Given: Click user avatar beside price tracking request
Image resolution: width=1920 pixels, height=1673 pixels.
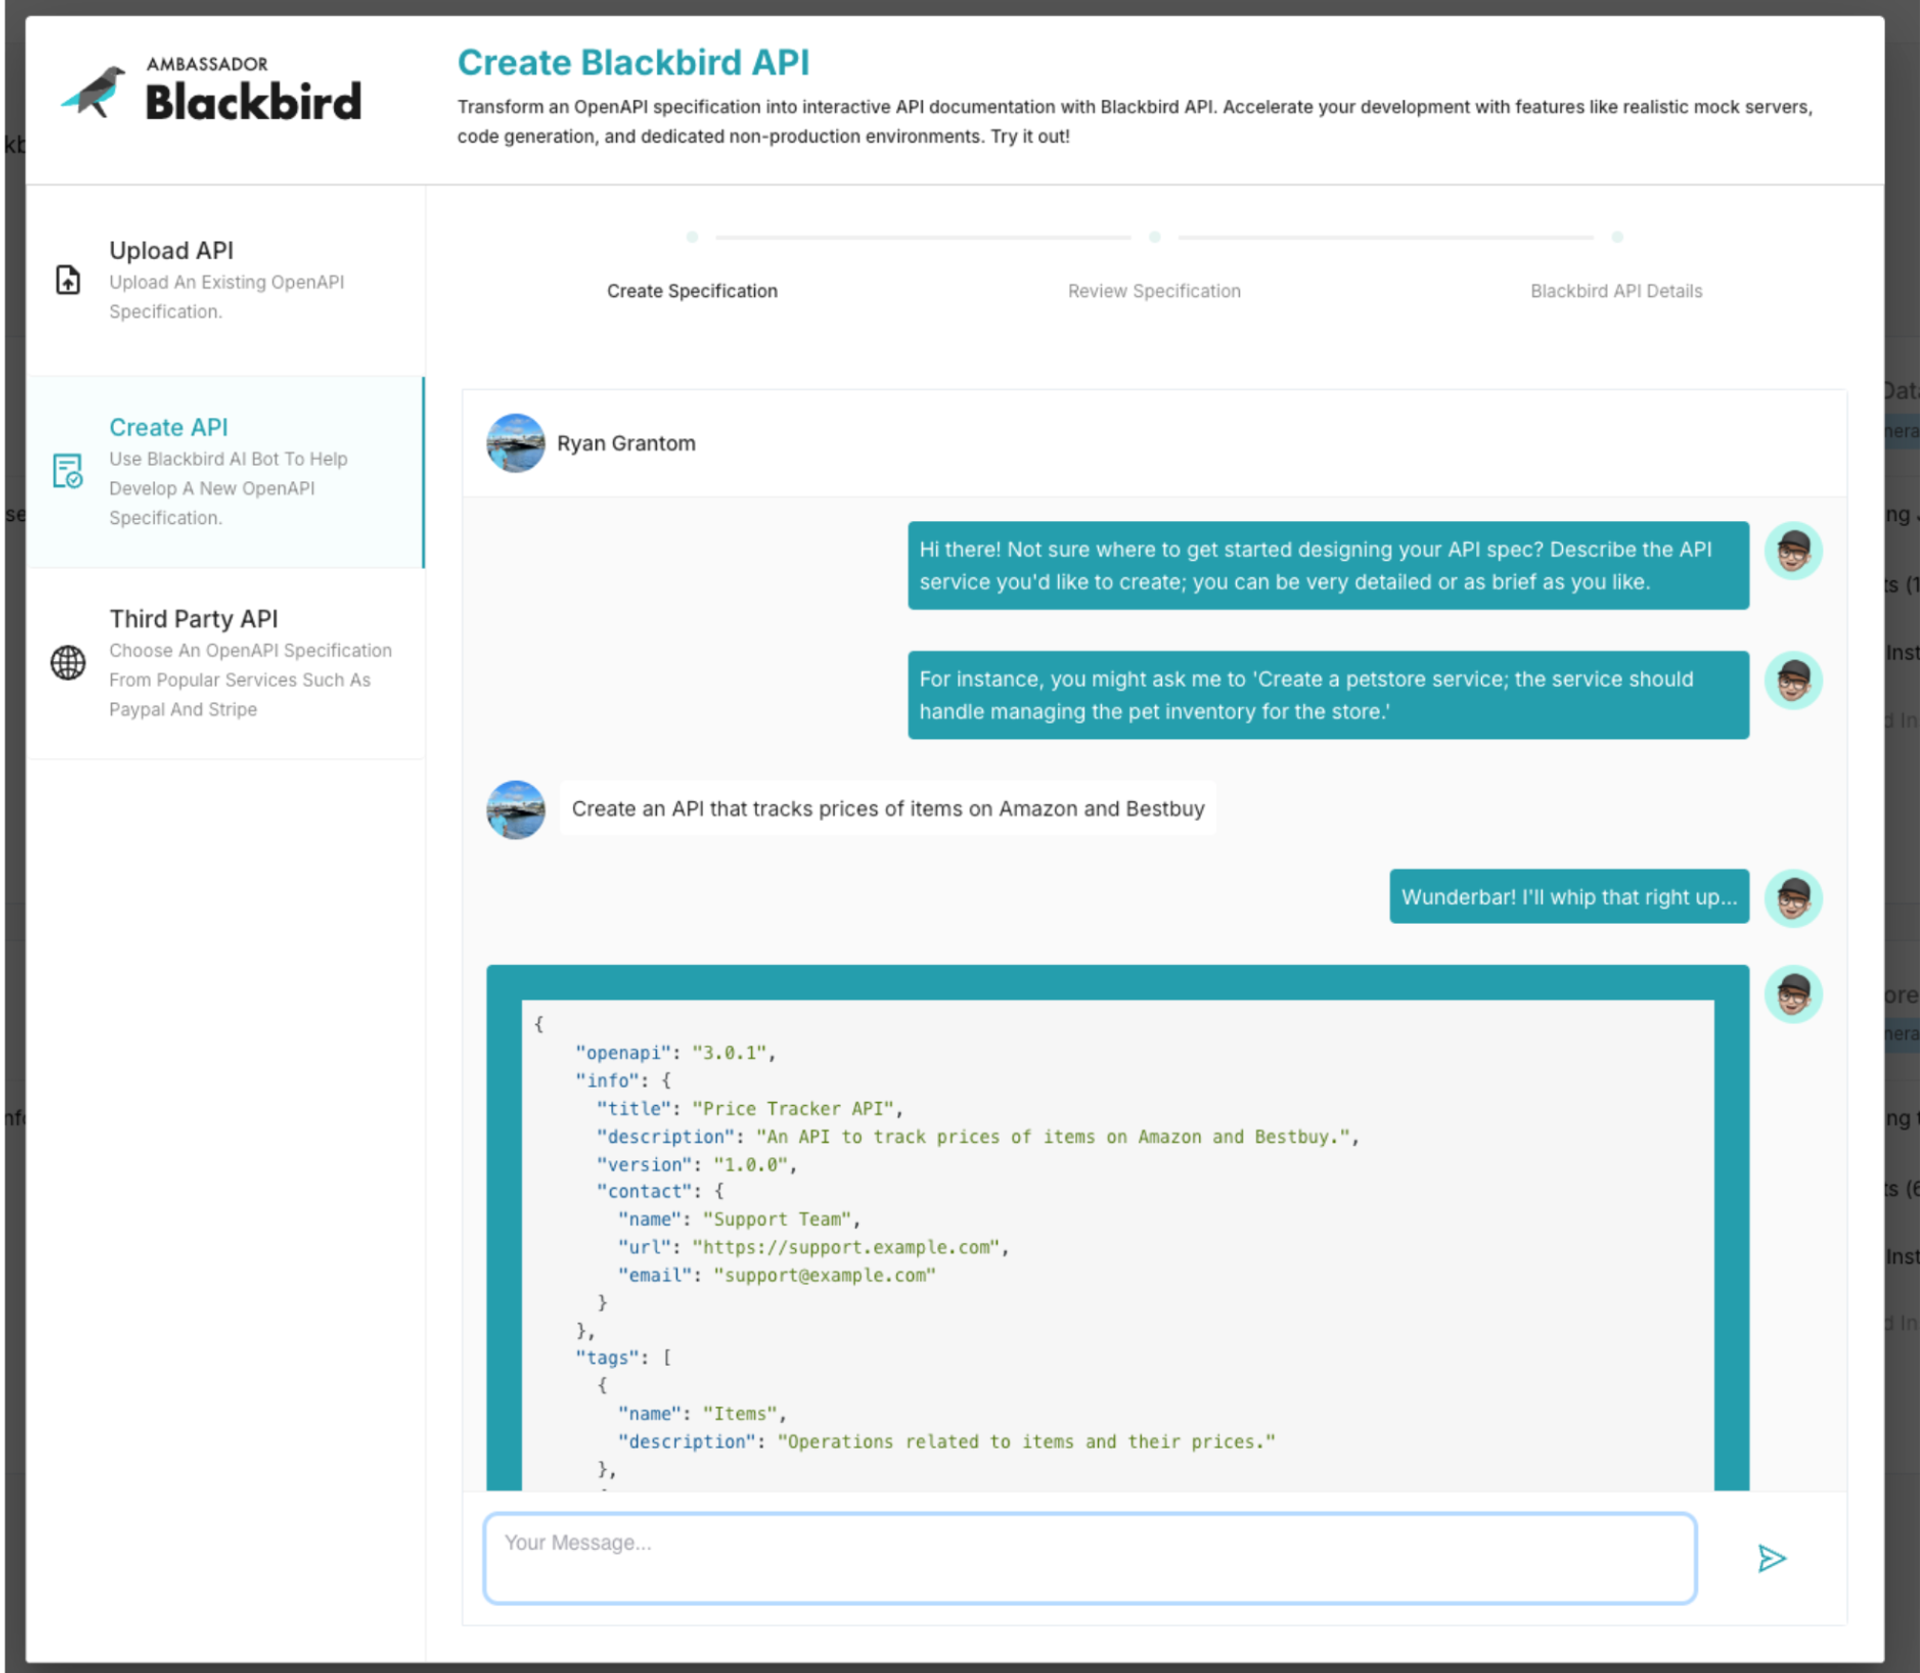Looking at the screenshot, I should (516, 809).
